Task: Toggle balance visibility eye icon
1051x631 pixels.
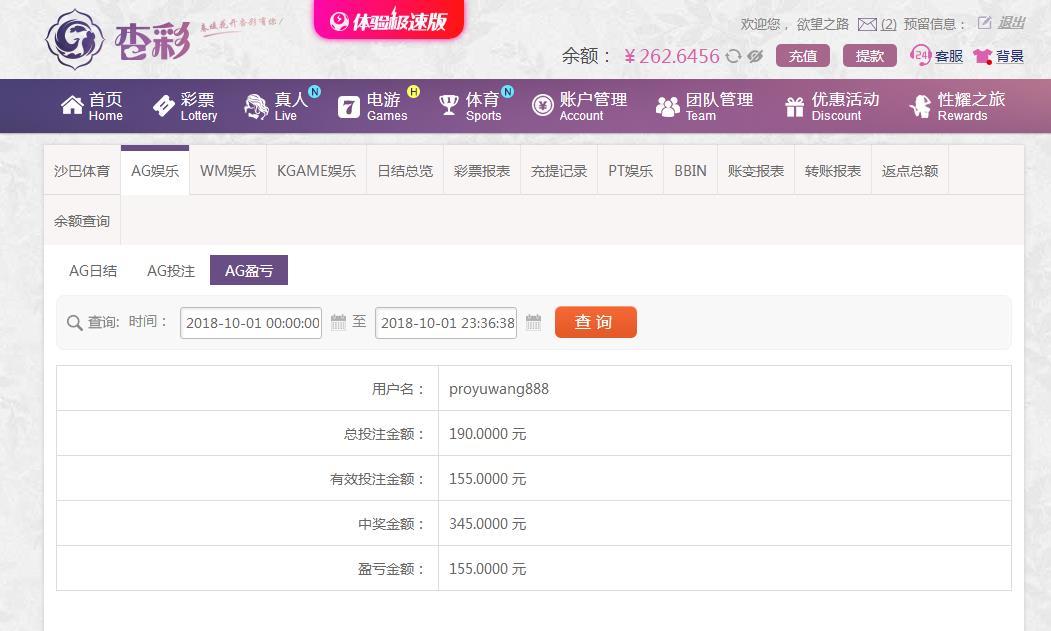Action: [755, 57]
